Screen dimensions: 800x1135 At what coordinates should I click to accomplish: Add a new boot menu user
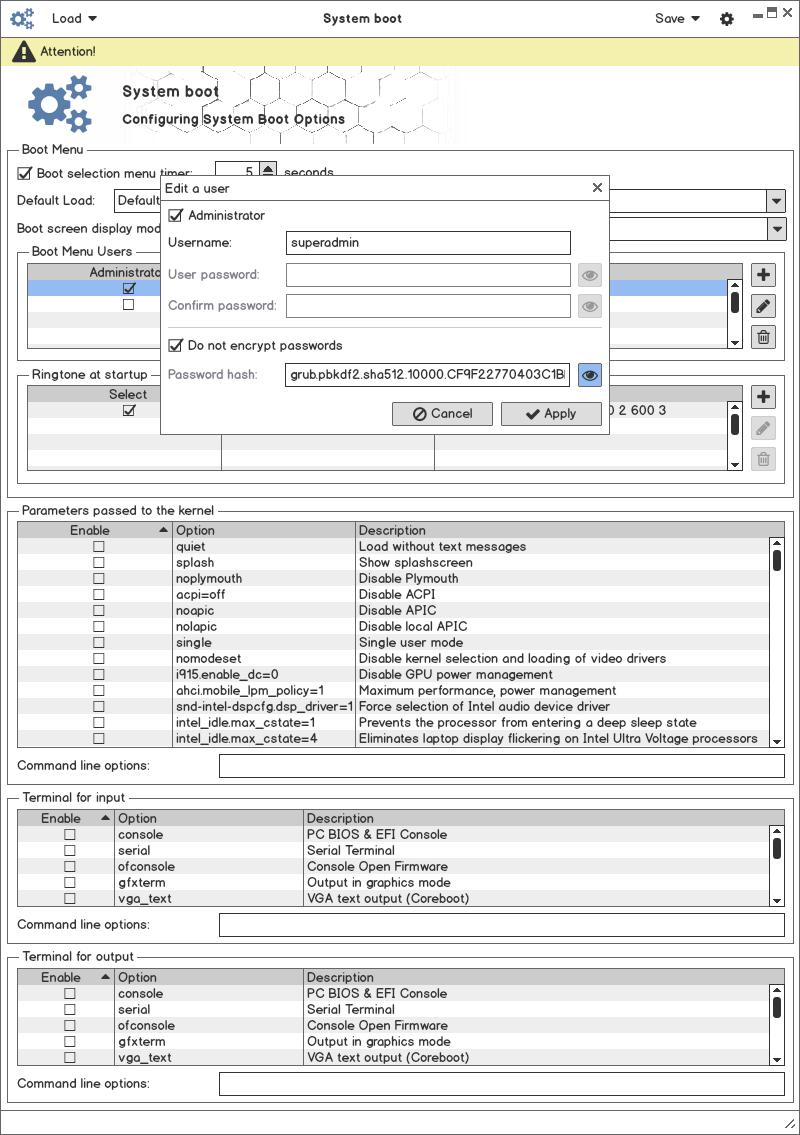[x=763, y=274]
